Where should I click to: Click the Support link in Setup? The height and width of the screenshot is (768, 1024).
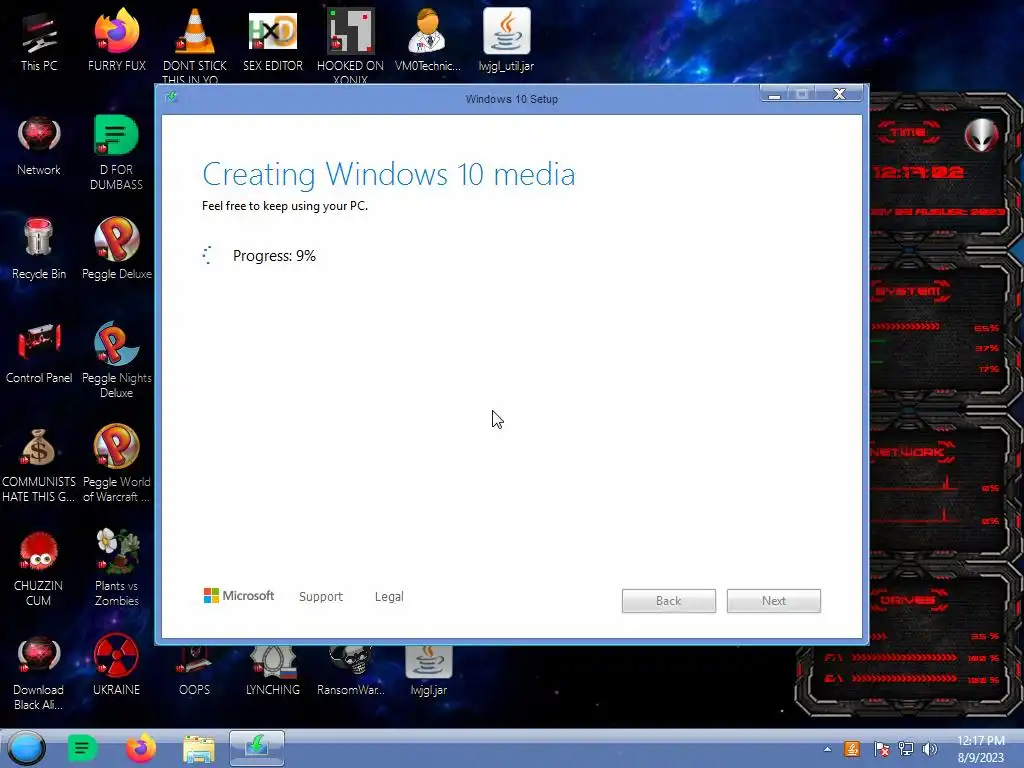point(321,596)
